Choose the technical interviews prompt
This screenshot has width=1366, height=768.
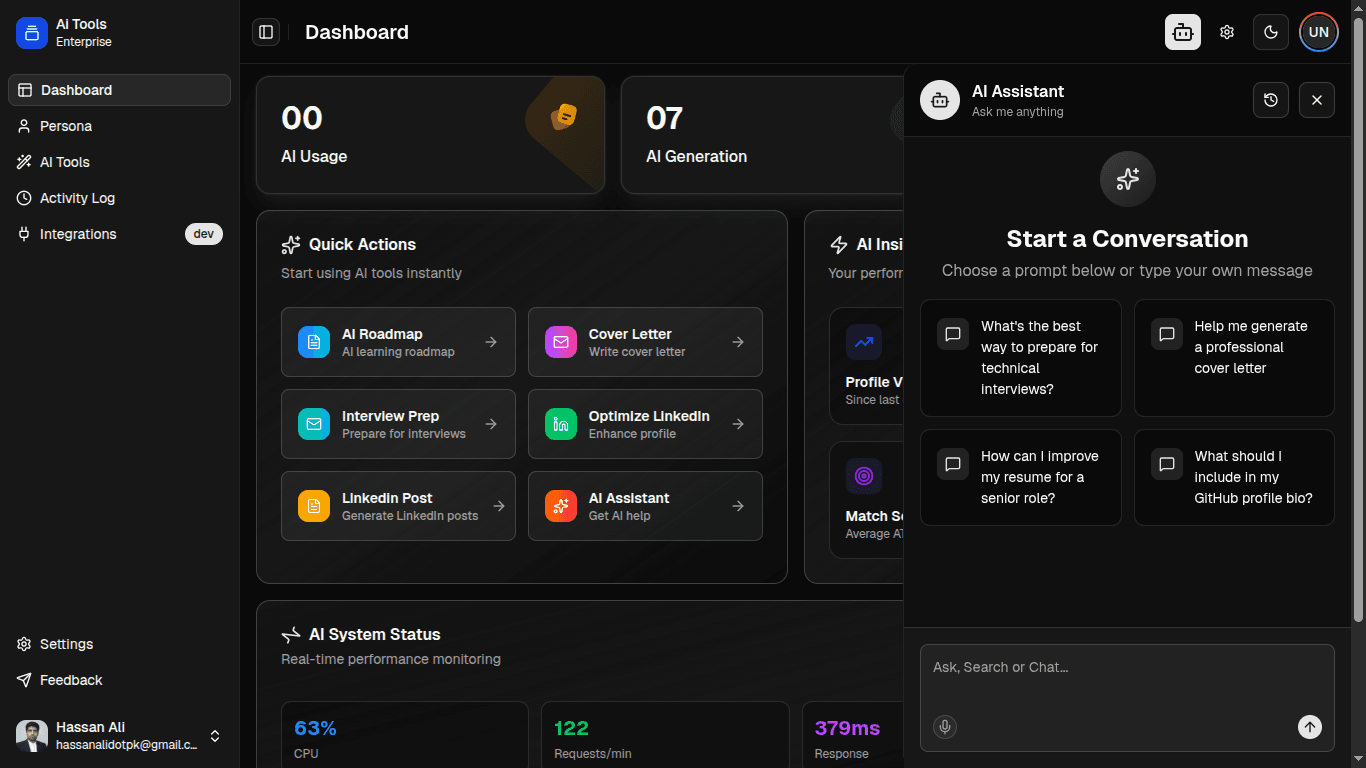[1021, 358]
